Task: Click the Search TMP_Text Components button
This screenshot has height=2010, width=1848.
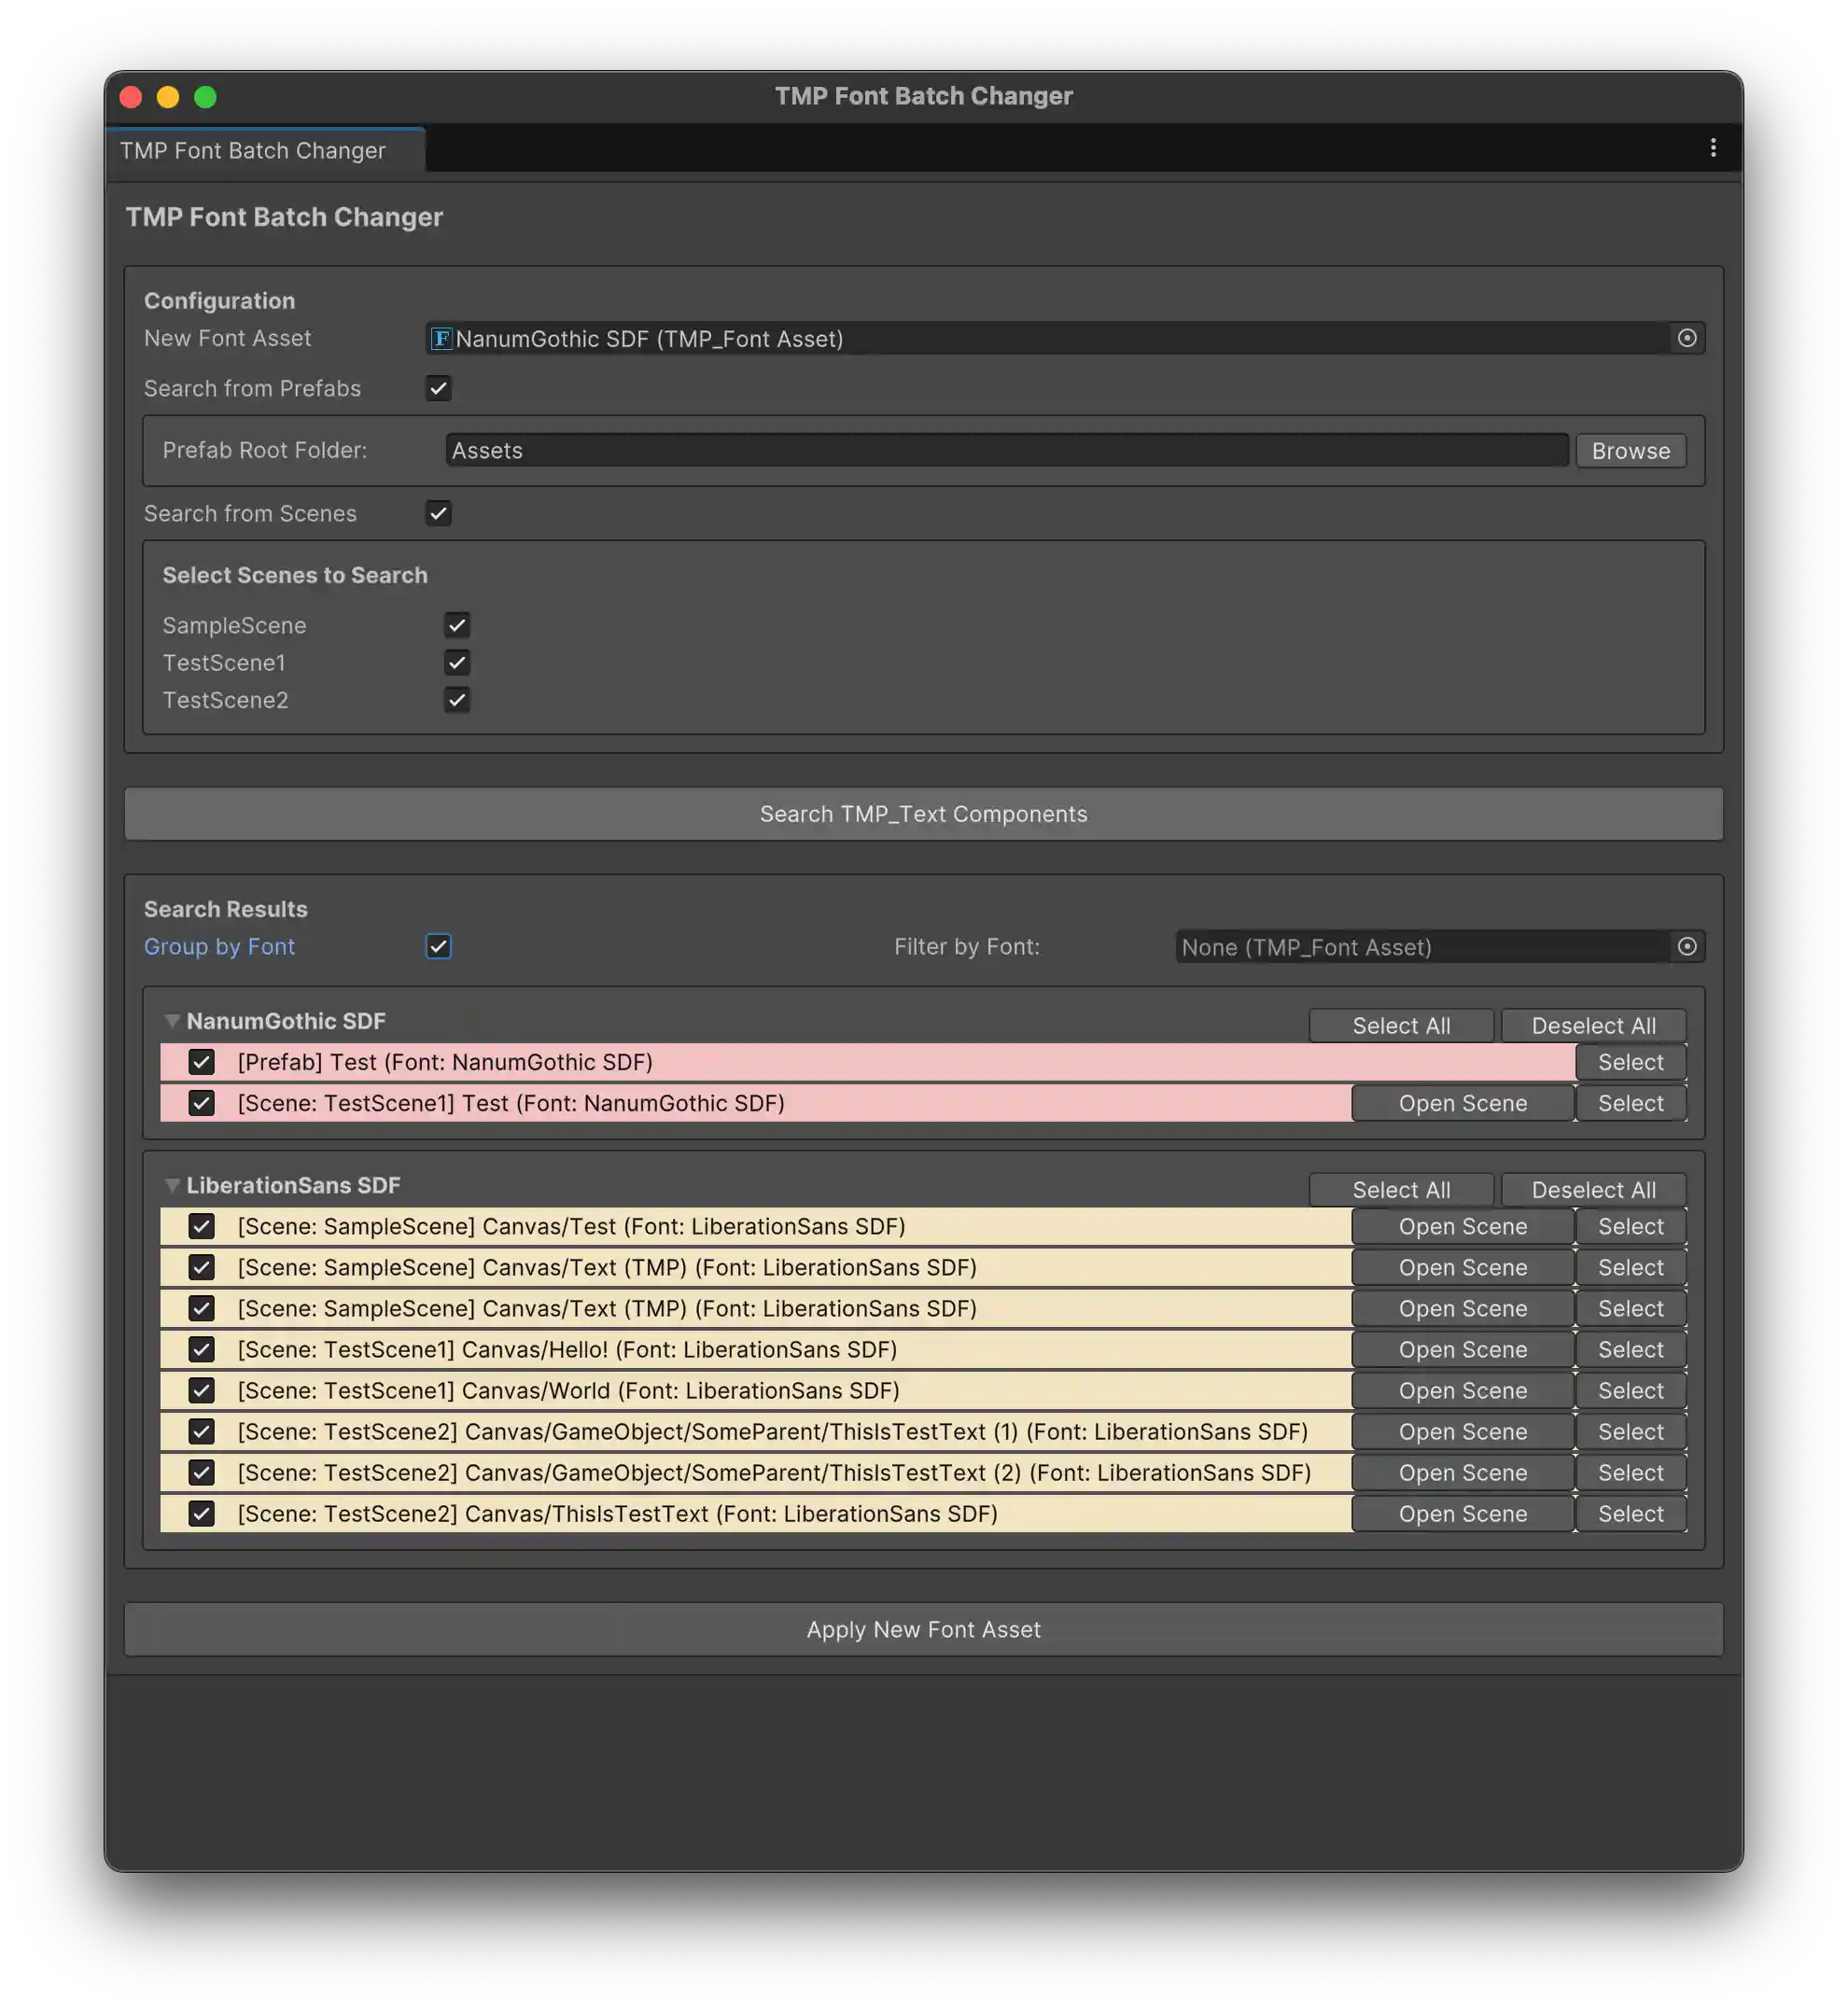Action: point(923,813)
